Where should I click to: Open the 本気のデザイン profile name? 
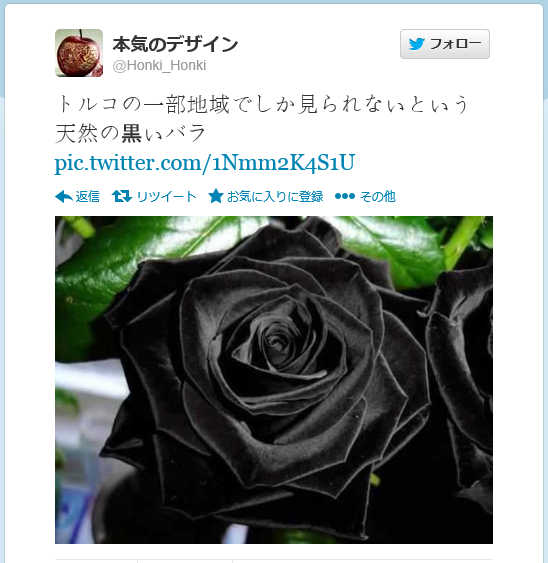pyautogui.click(x=175, y=45)
